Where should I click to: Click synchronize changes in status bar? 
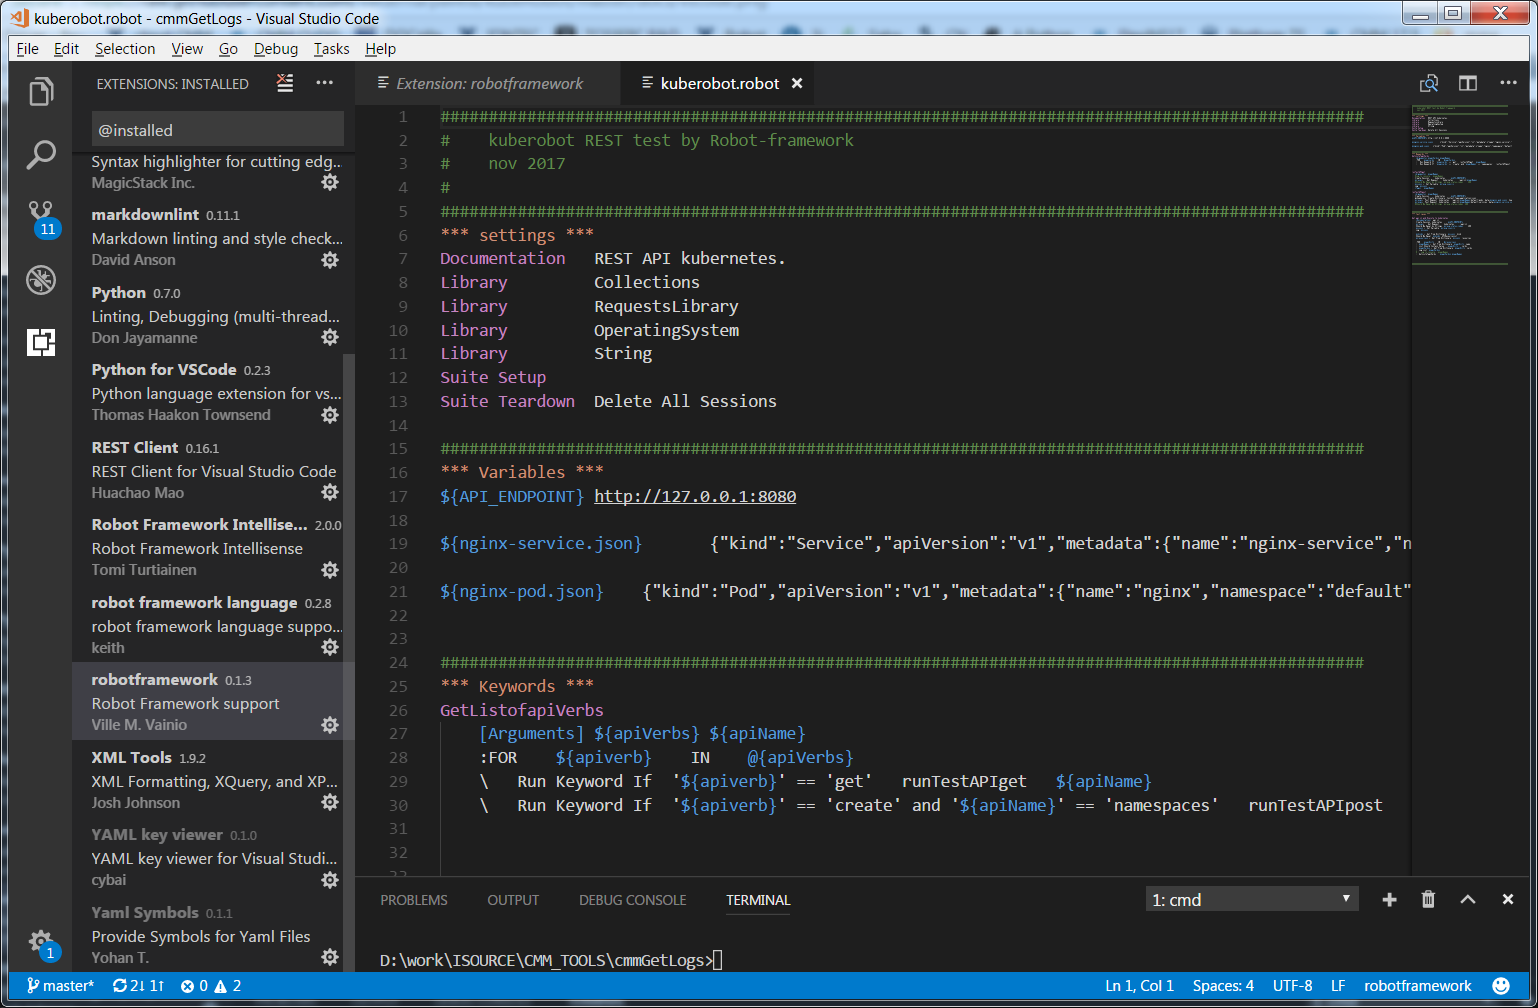[x=138, y=986]
